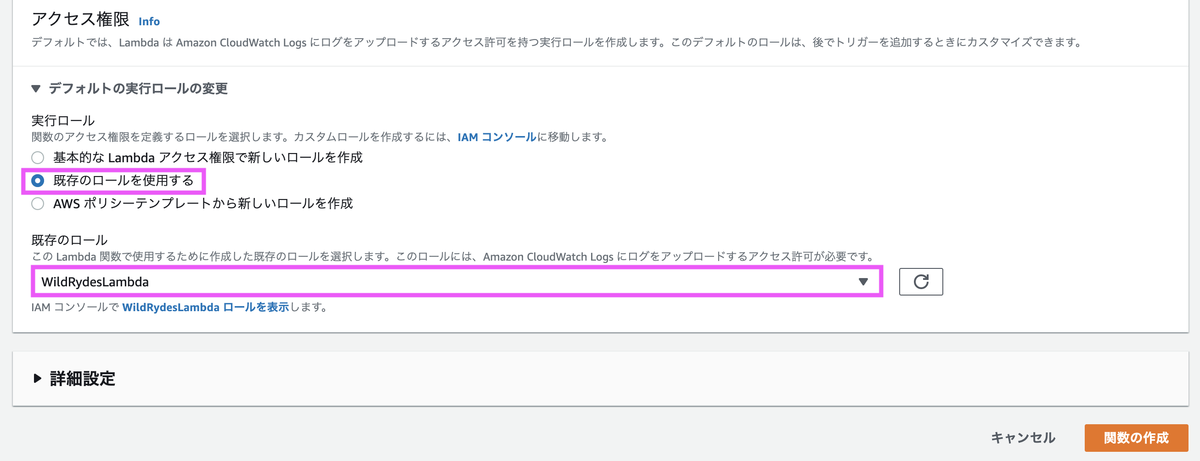Click the キャンセル button
This screenshot has width=1200, height=461.
[x=1022, y=438]
